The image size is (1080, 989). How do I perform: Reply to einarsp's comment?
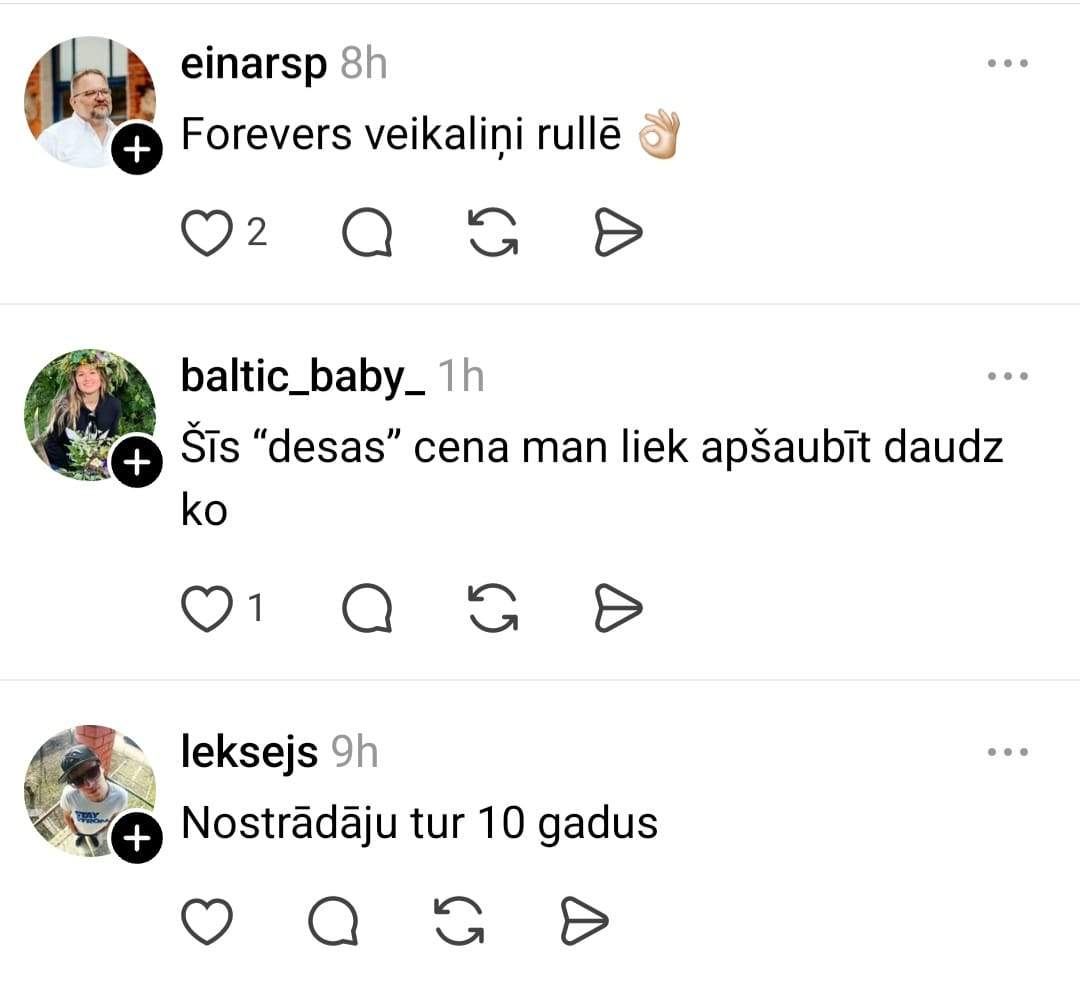[367, 232]
